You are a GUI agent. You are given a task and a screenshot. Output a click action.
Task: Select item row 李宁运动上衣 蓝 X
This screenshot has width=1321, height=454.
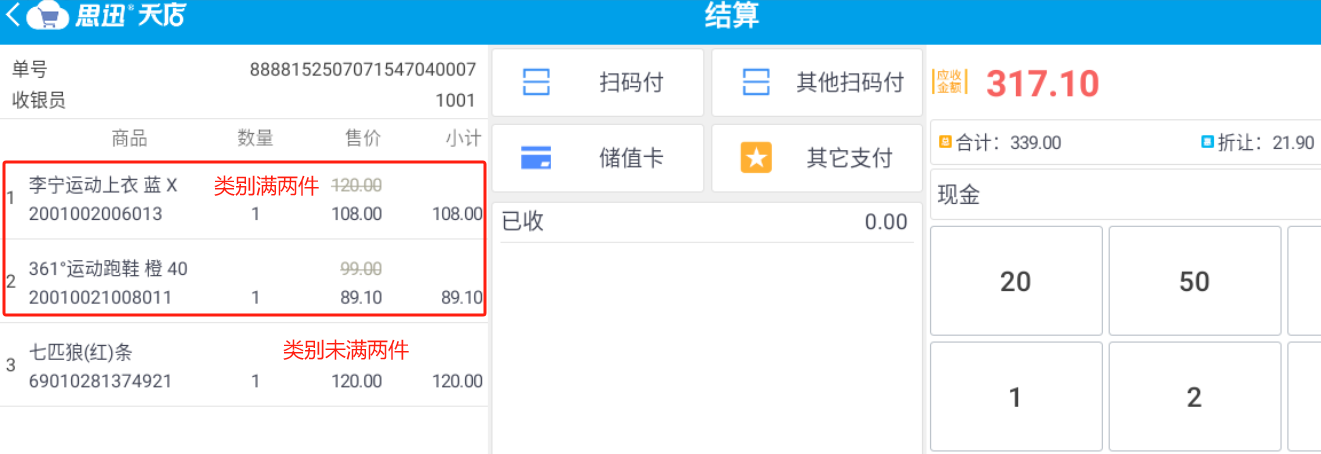245,199
